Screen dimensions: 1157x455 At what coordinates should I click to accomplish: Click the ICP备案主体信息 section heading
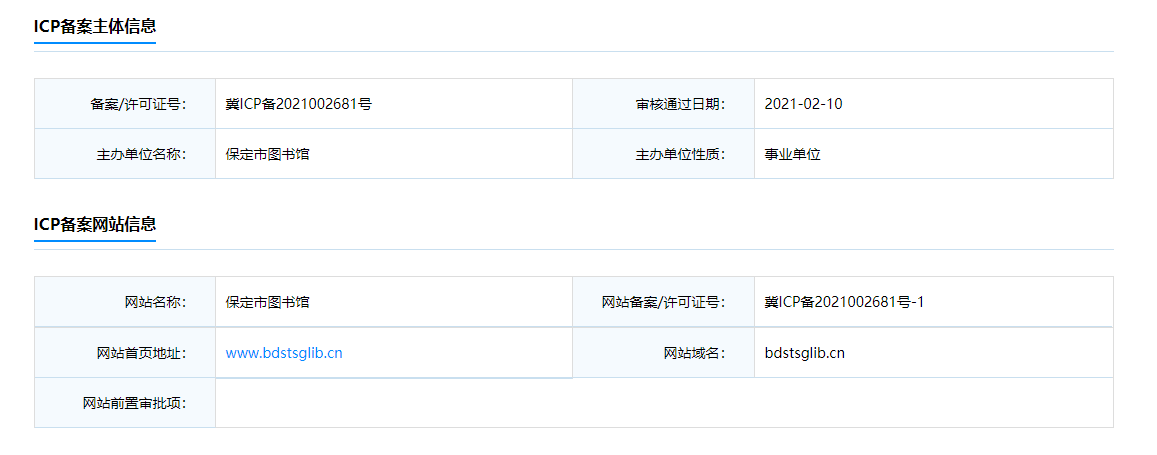coord(95,26)
